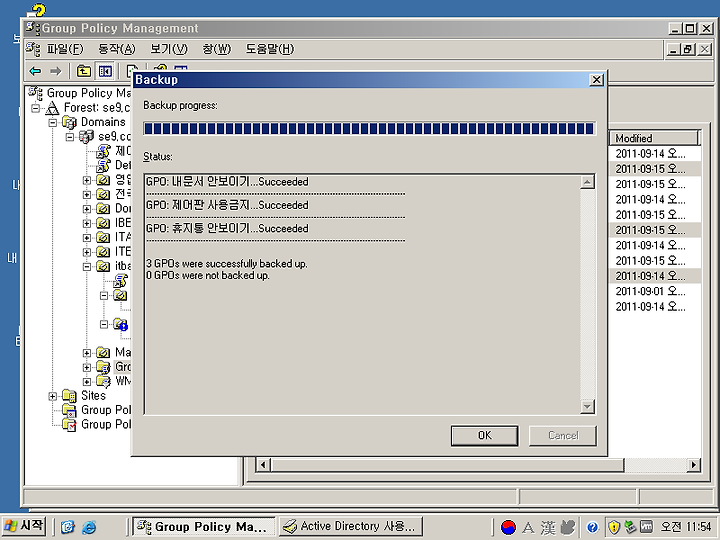Collapse the itba OU node

[87, 267]
